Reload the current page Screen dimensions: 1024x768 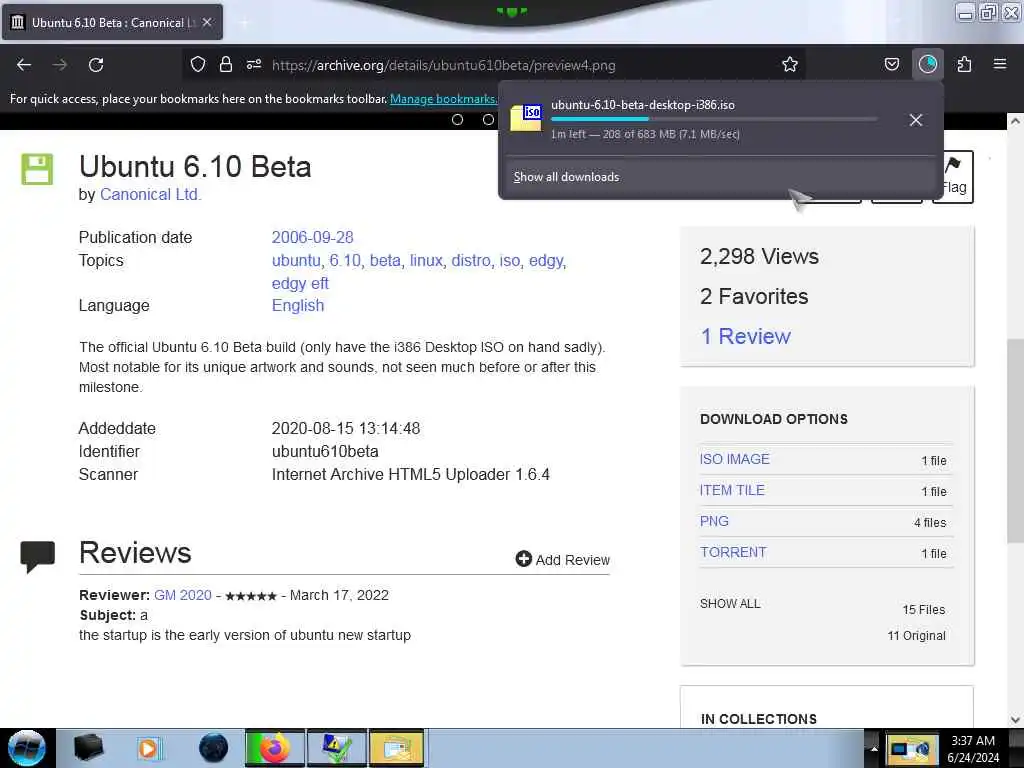(x=96, y=65)
